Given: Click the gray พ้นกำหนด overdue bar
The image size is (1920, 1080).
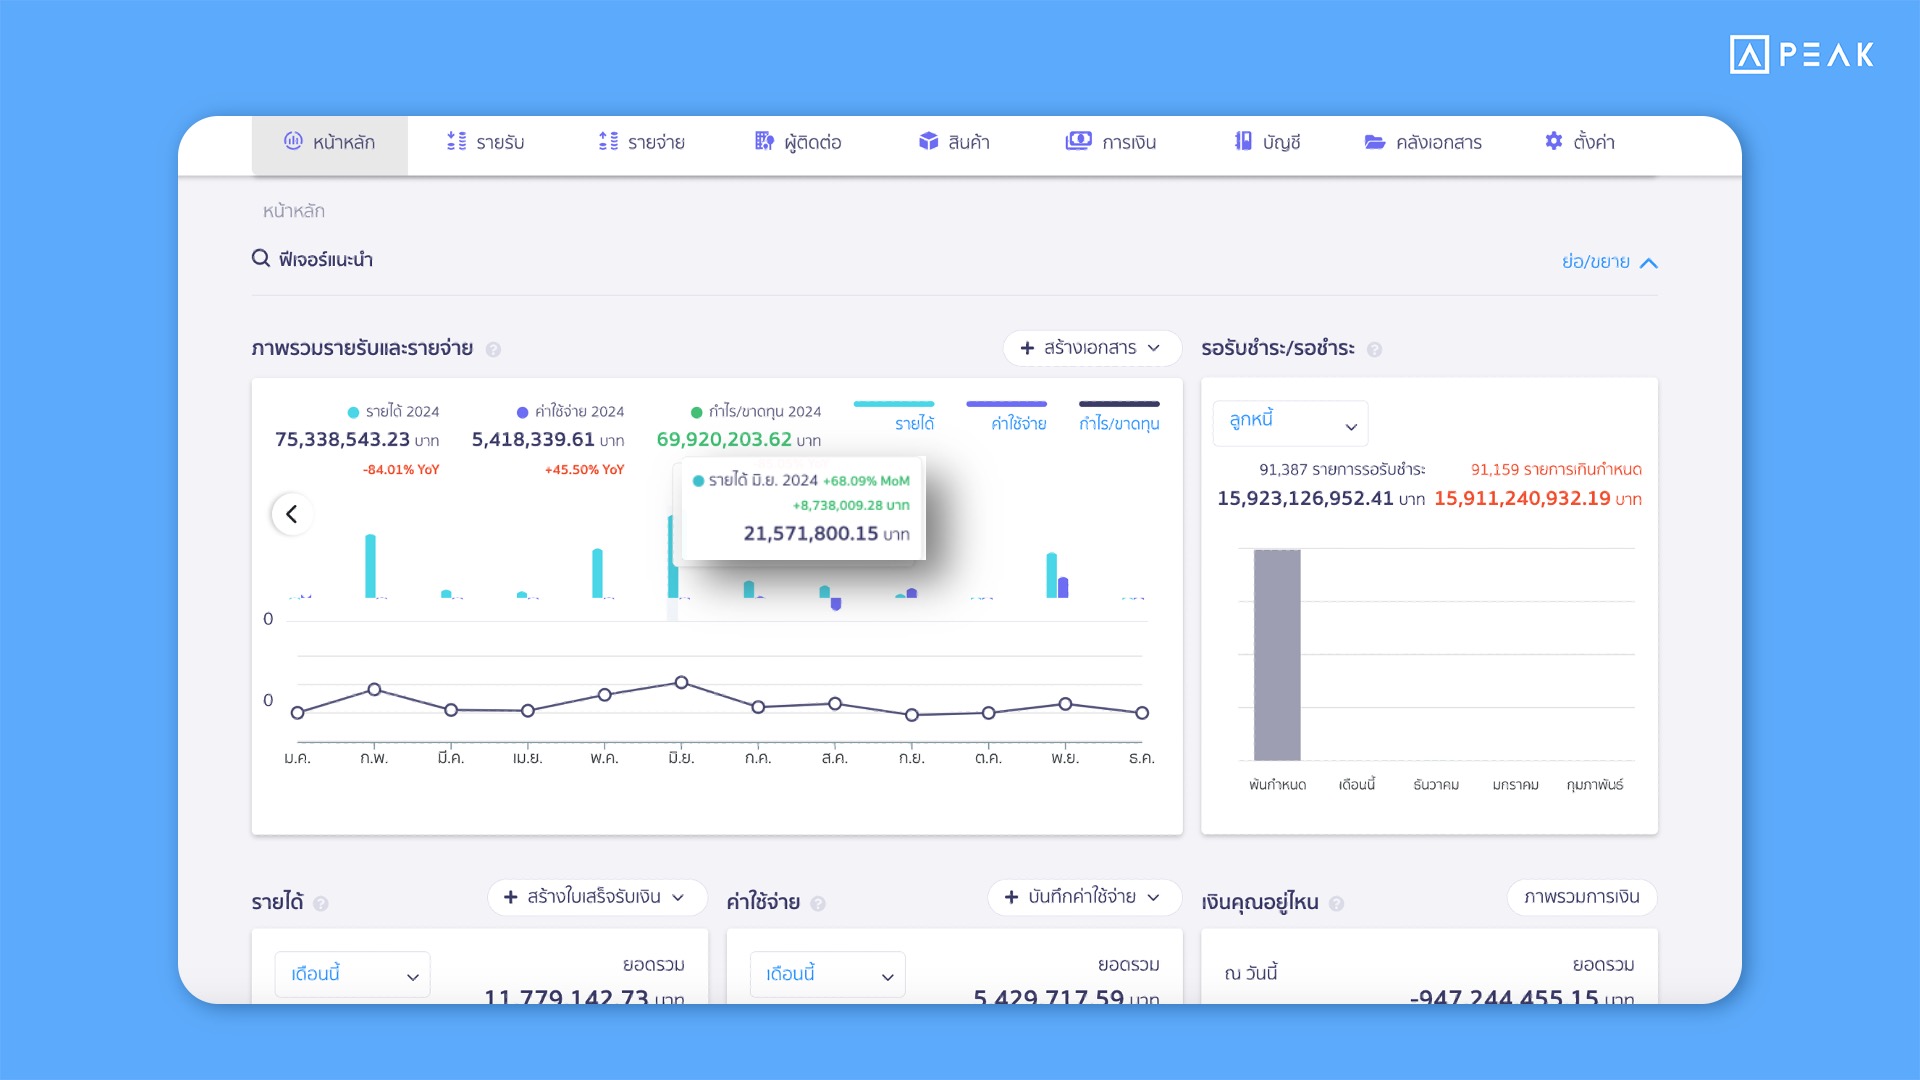Looking at the screenshot, I should [x=1277, y=655].
